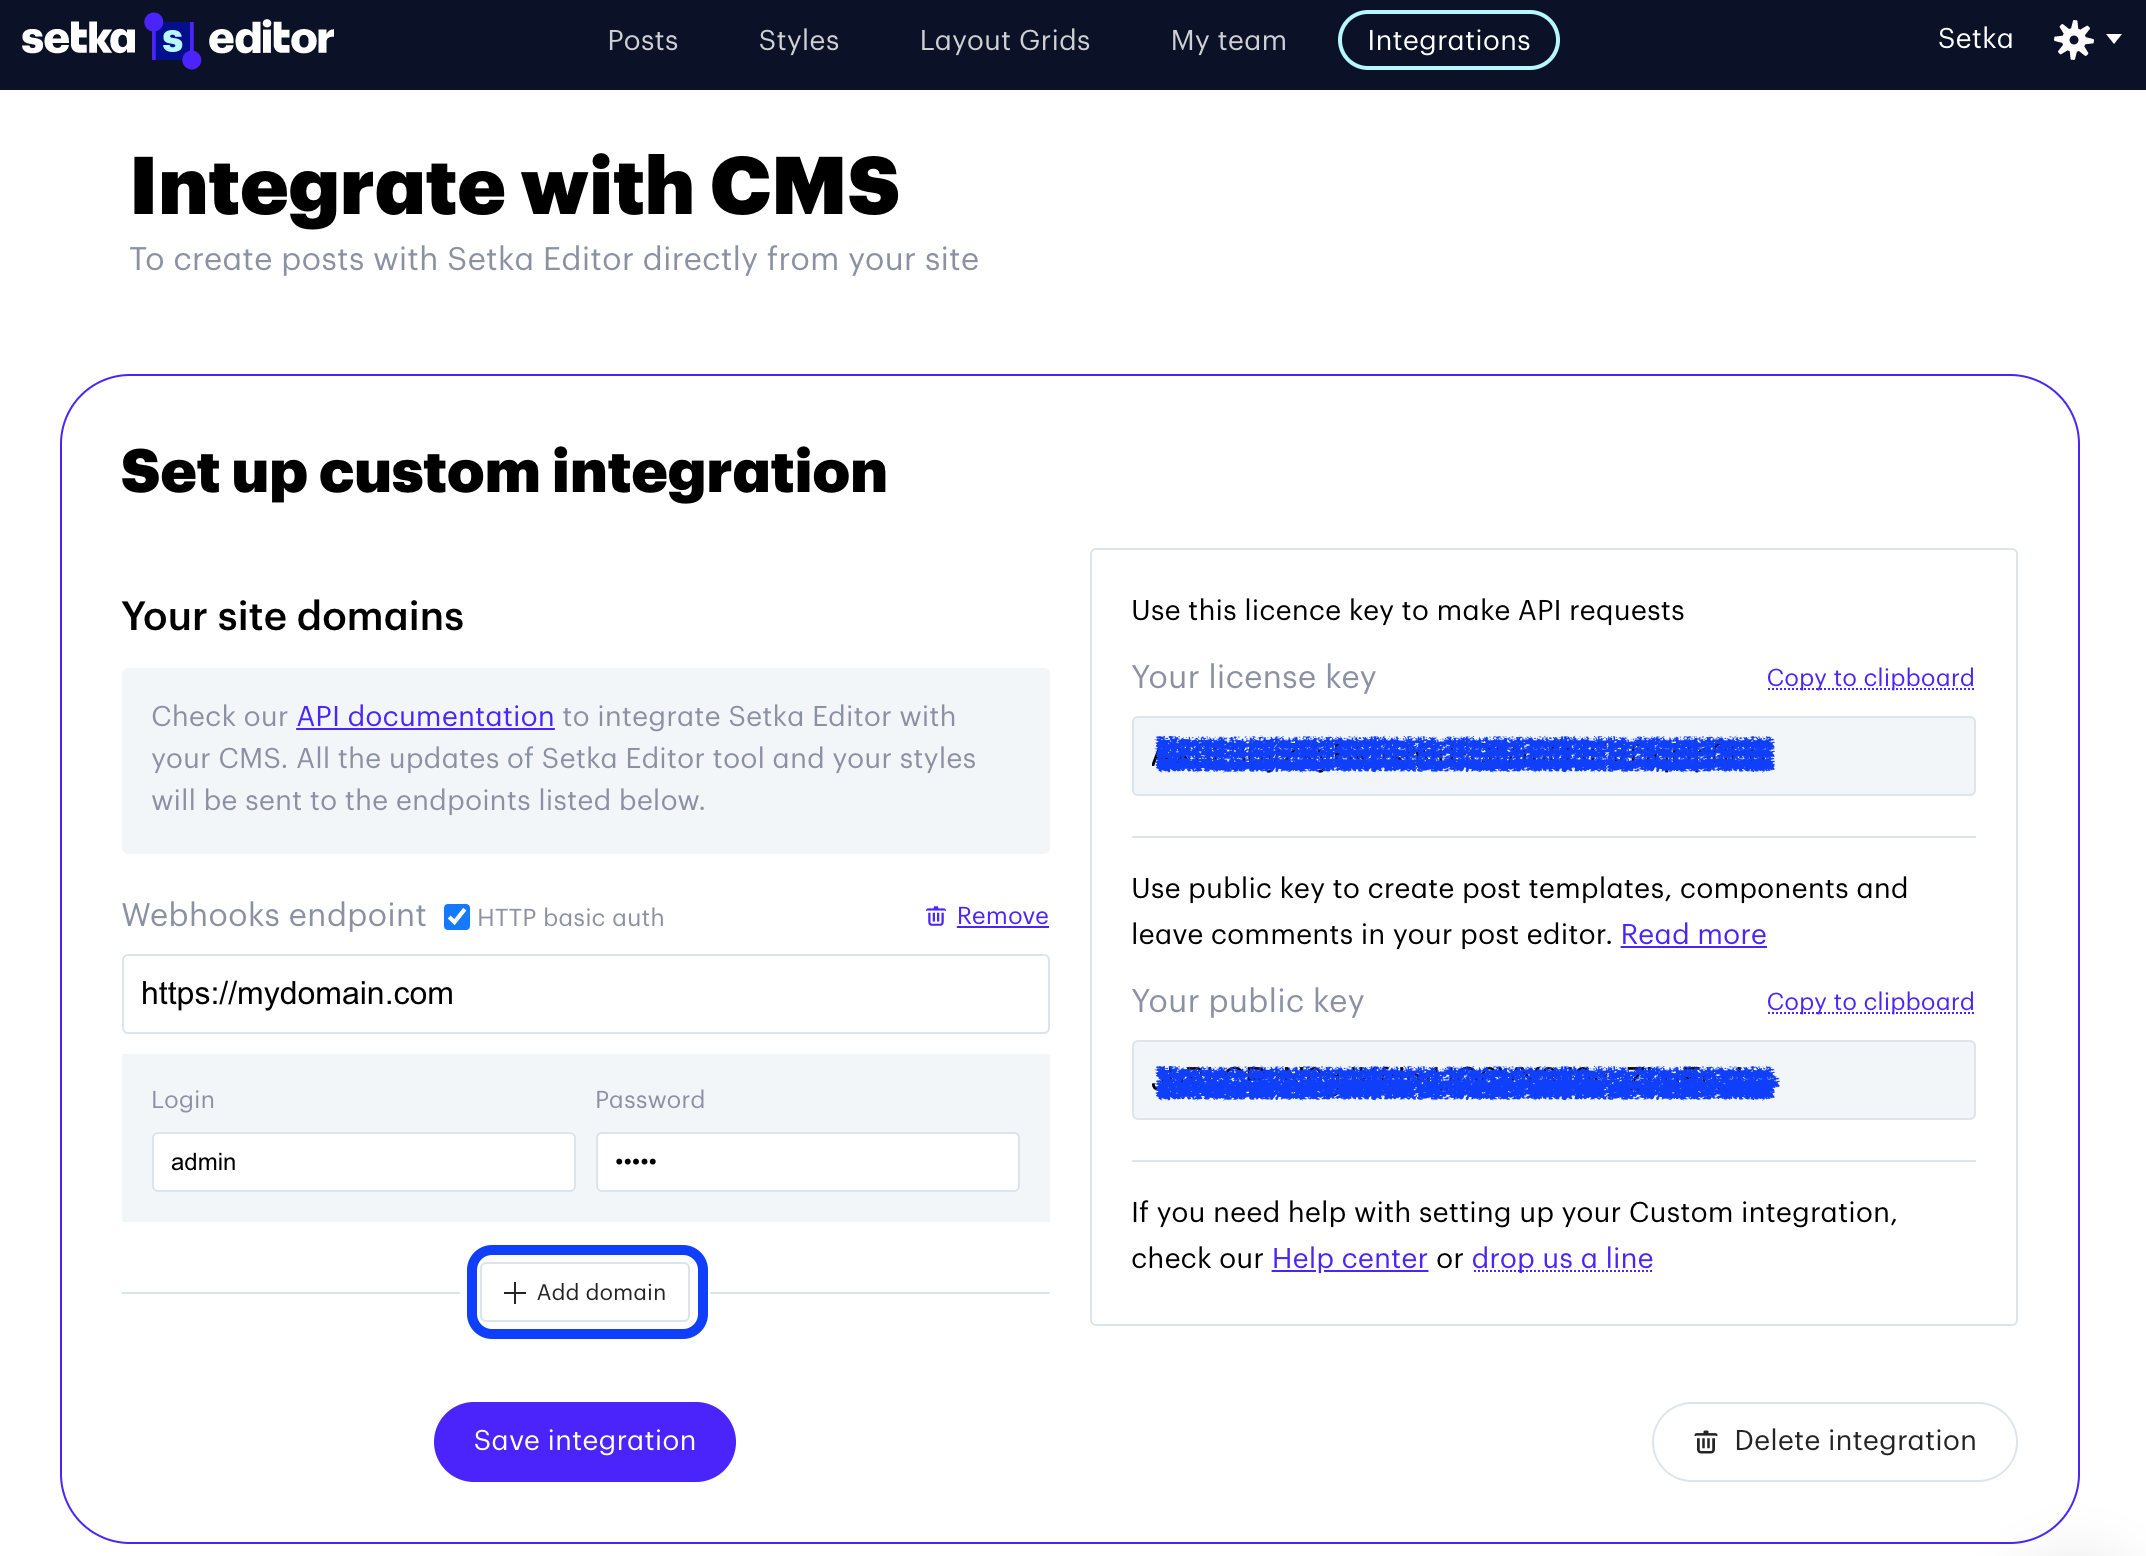The image size is (2146, 1556).
Task: Open the Help center link
Action: [1349, 1258]
